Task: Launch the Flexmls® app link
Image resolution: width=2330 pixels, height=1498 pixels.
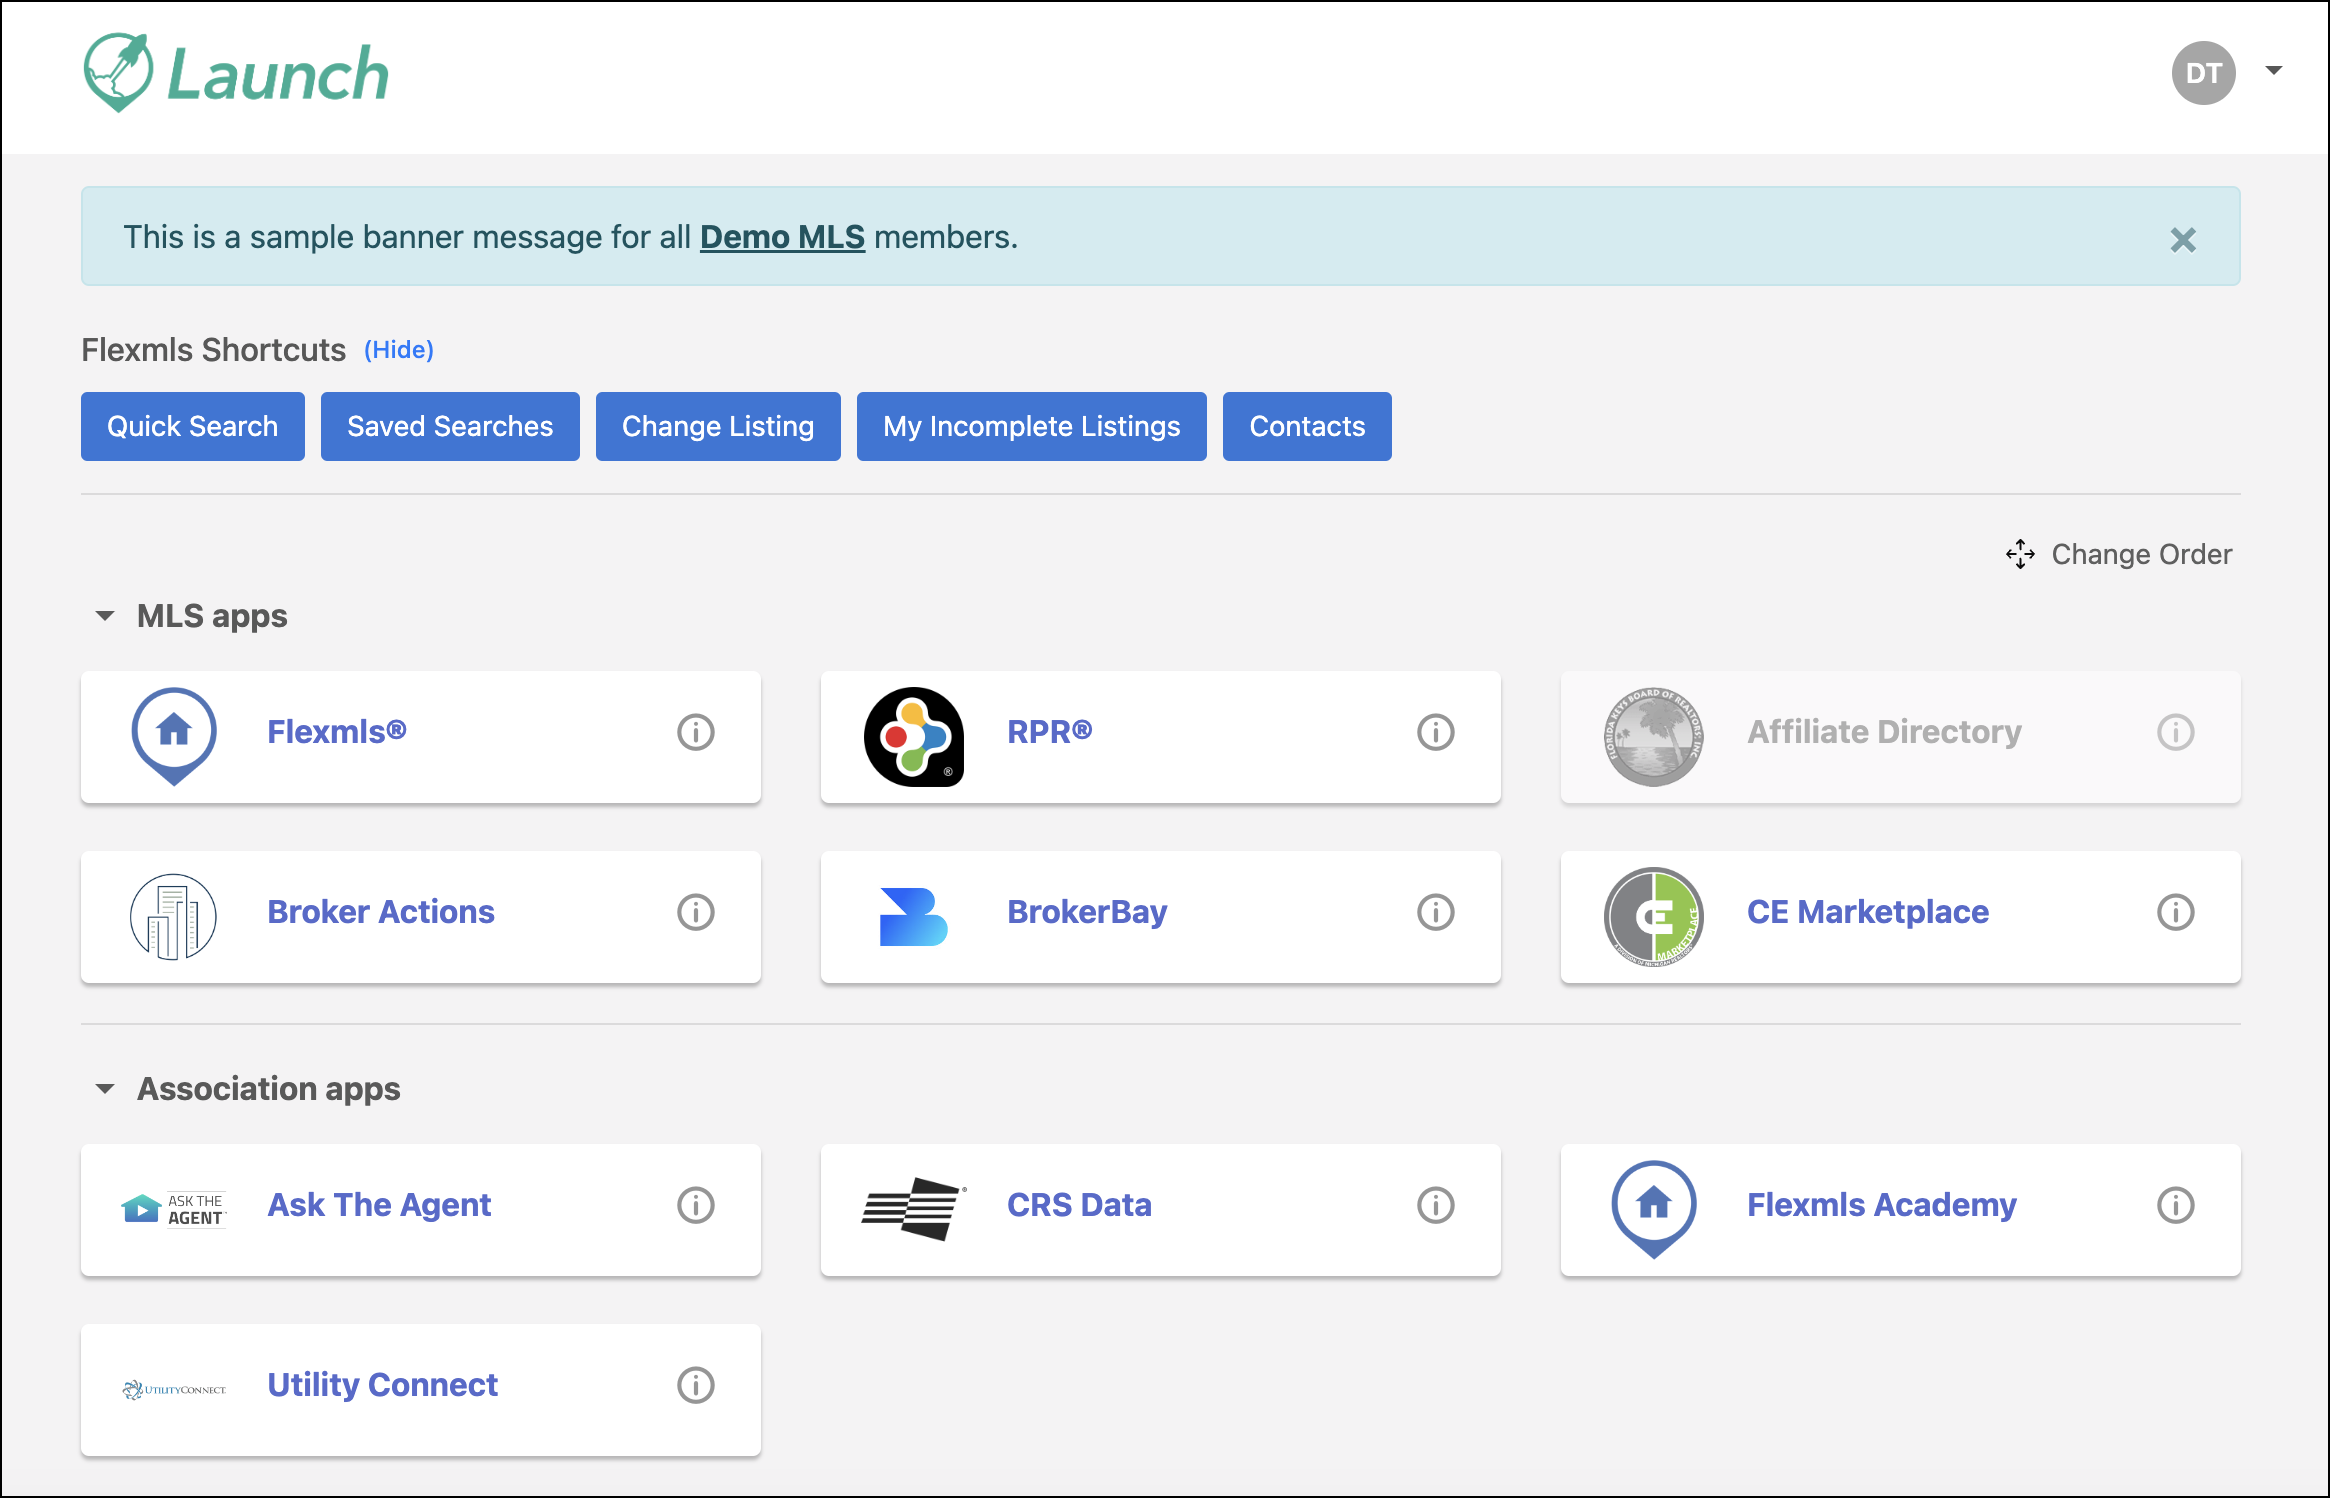Action: point(337,732)
